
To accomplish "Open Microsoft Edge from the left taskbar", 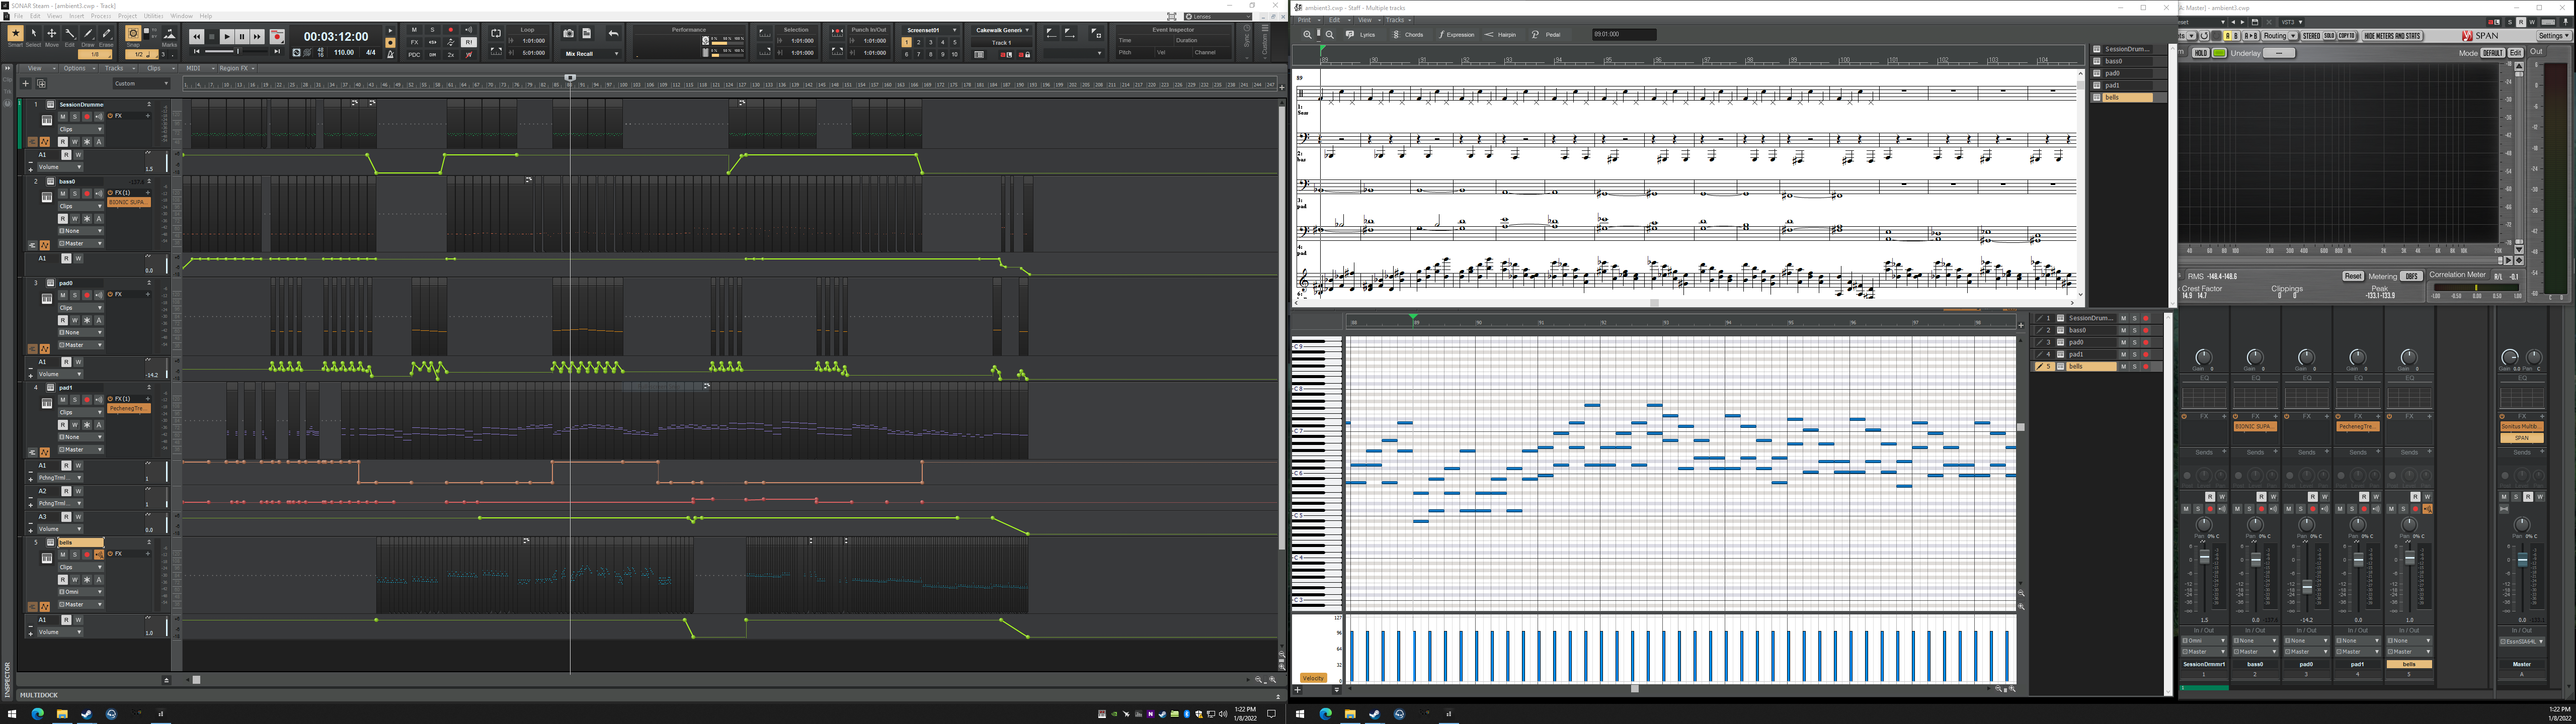I will [x=38, y=714].
